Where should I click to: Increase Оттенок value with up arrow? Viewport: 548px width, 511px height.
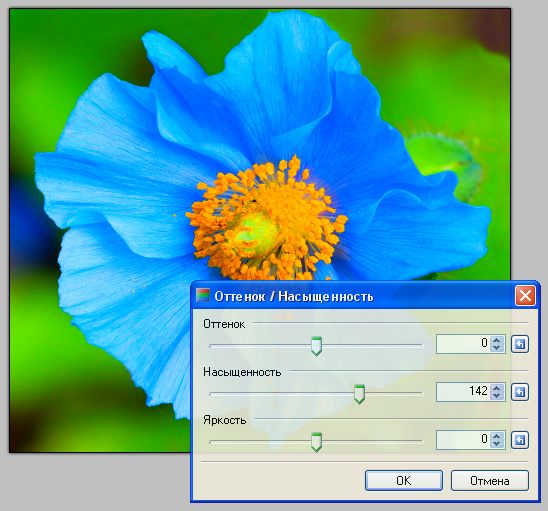tap(497, 340)
